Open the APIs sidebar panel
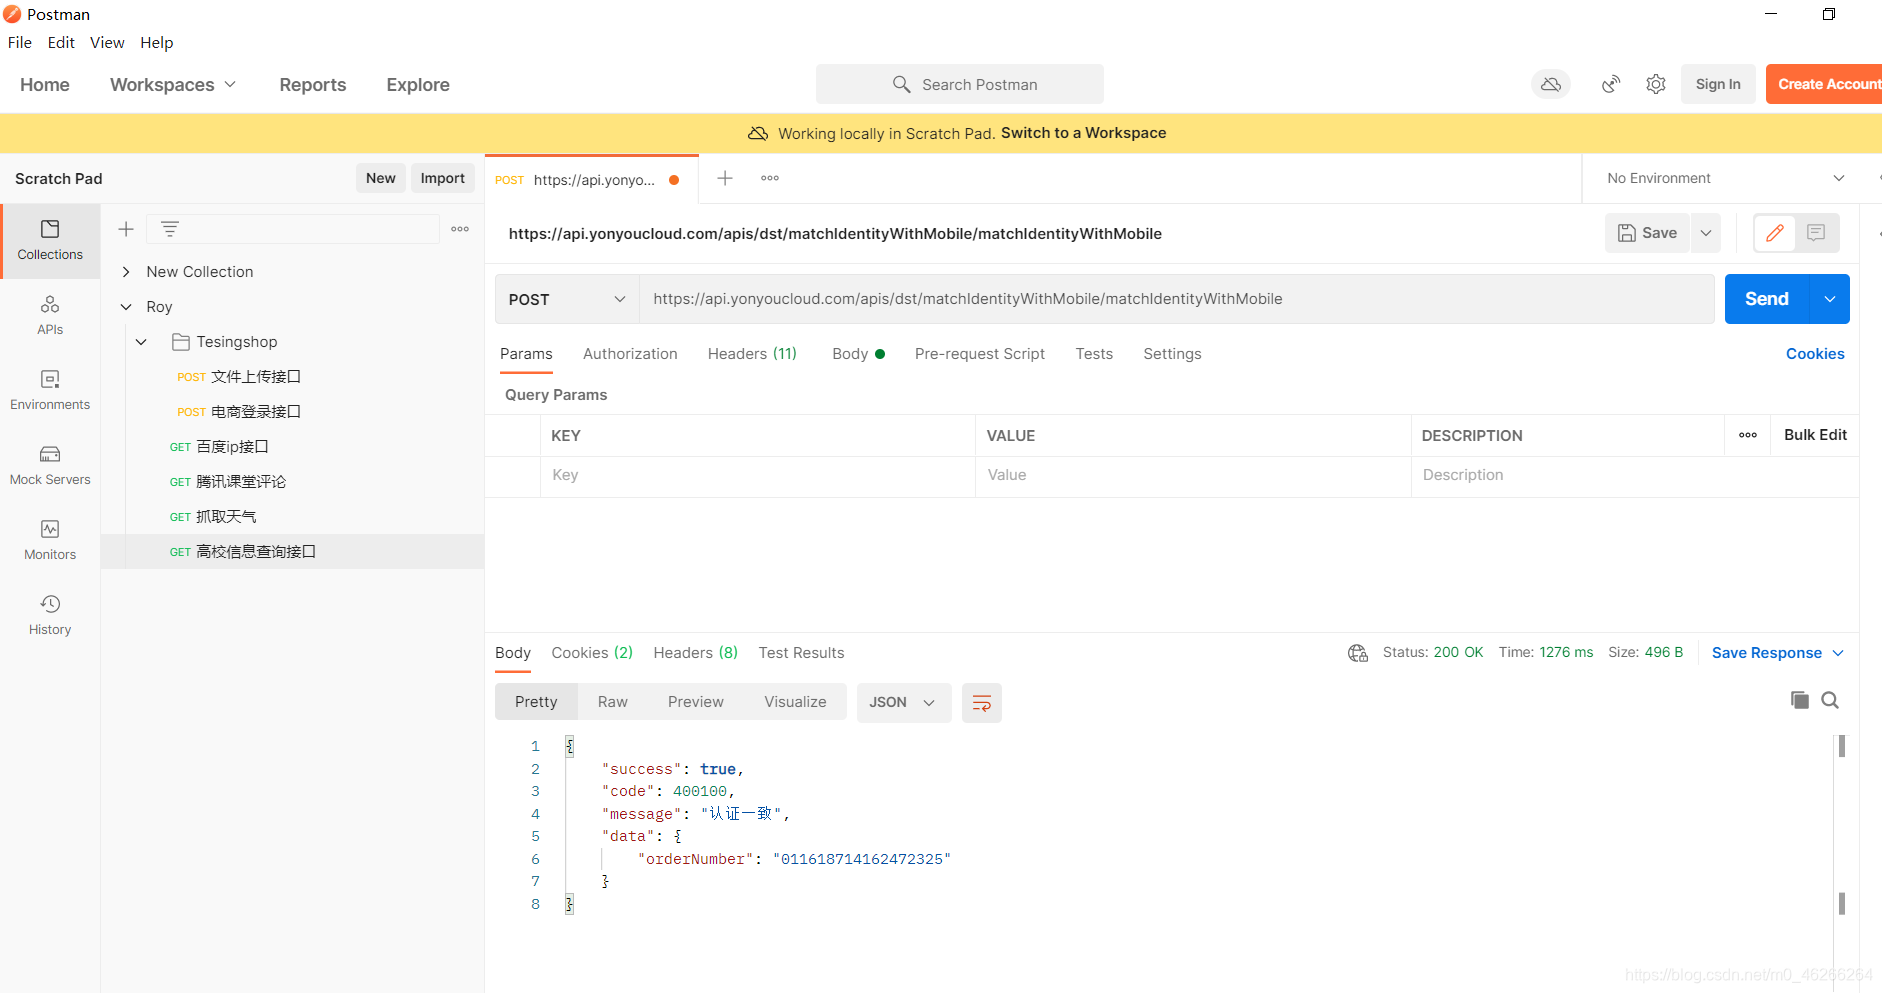This screenshot has height=993, width=1882. (50, 316)
